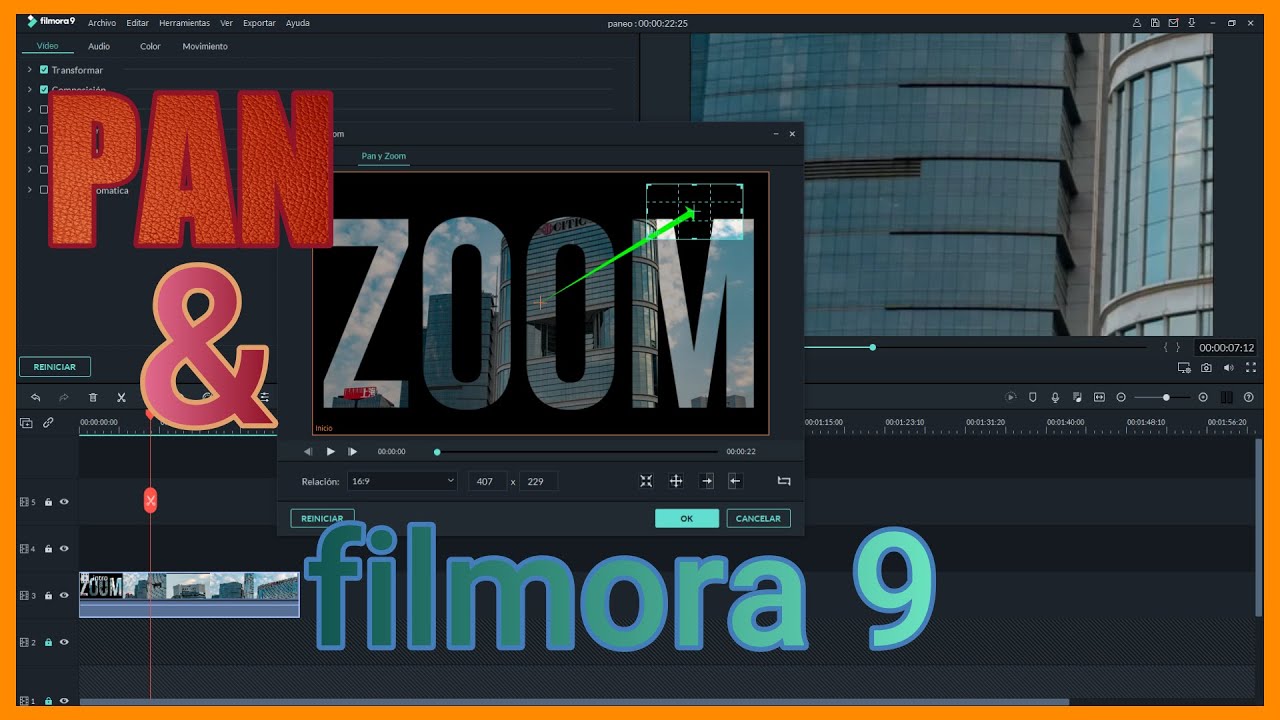
Task: Play the dialog preview
Action: pos(331,452)
